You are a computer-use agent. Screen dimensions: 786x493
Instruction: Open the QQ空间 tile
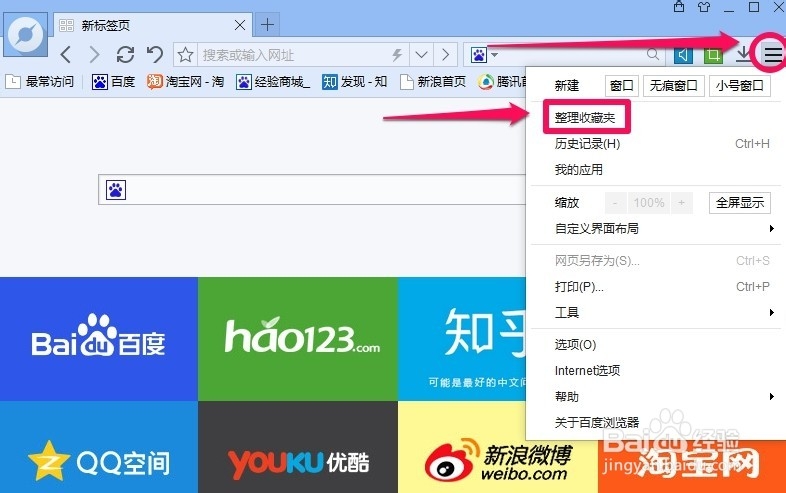point(99,447)
